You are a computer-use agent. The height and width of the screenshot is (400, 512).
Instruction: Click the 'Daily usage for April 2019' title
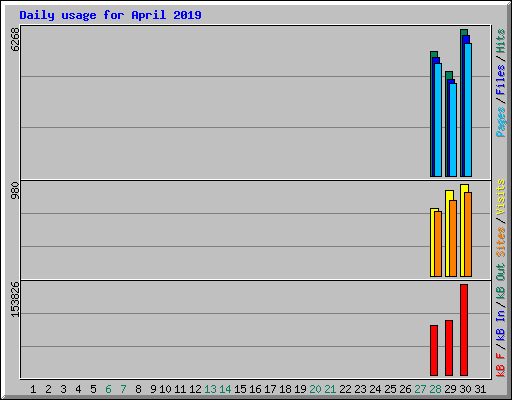pos(110,15)
